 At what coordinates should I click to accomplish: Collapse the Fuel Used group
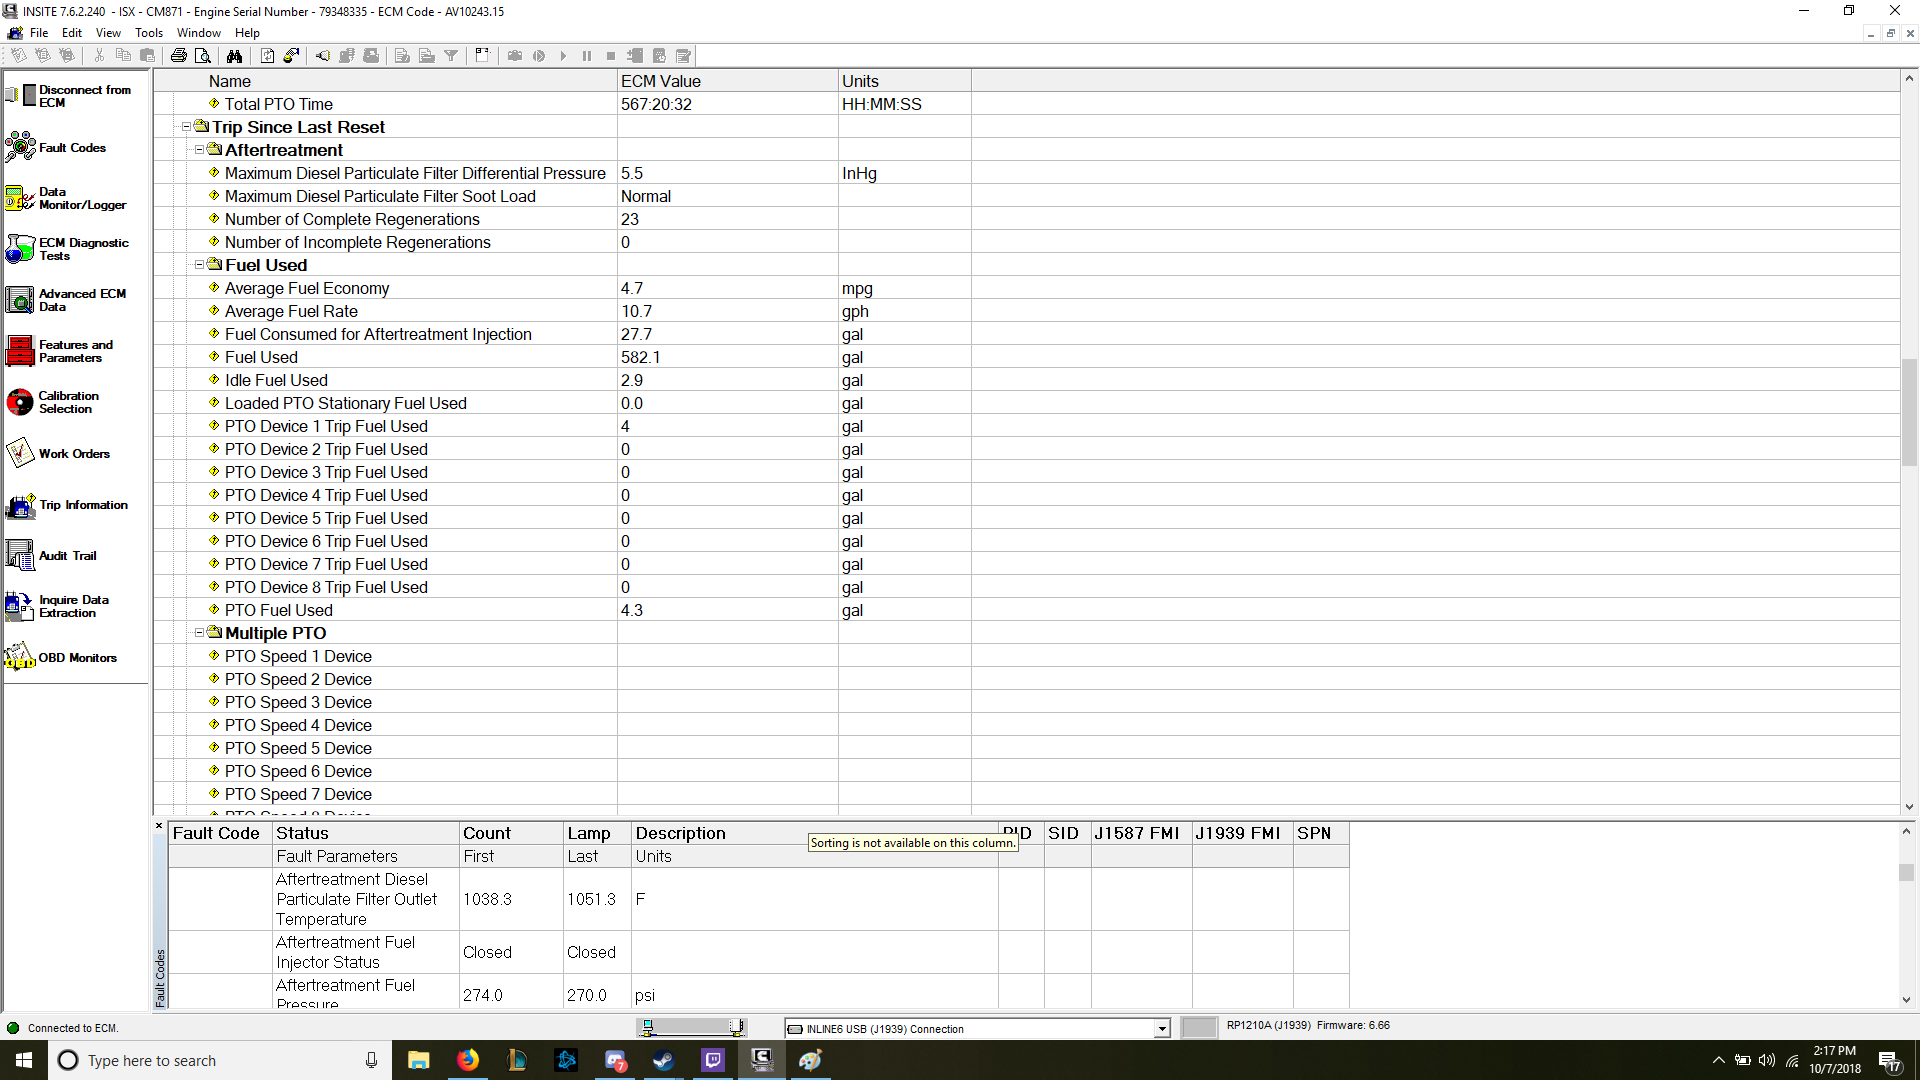coord(199,265)
